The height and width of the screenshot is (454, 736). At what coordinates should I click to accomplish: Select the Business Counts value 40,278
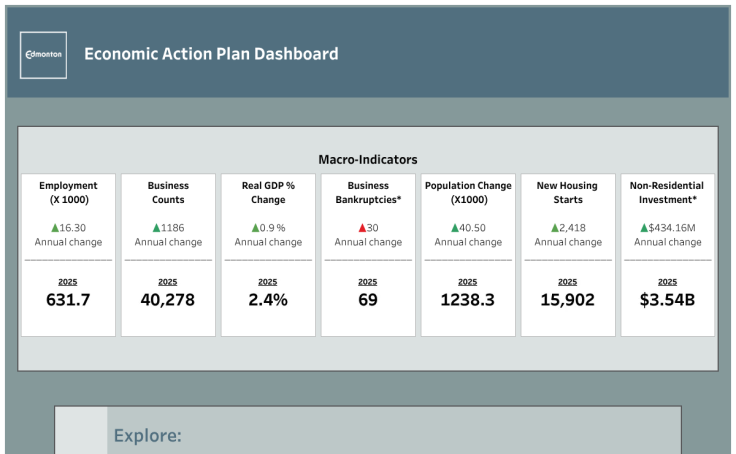click(x=168, y=300)
